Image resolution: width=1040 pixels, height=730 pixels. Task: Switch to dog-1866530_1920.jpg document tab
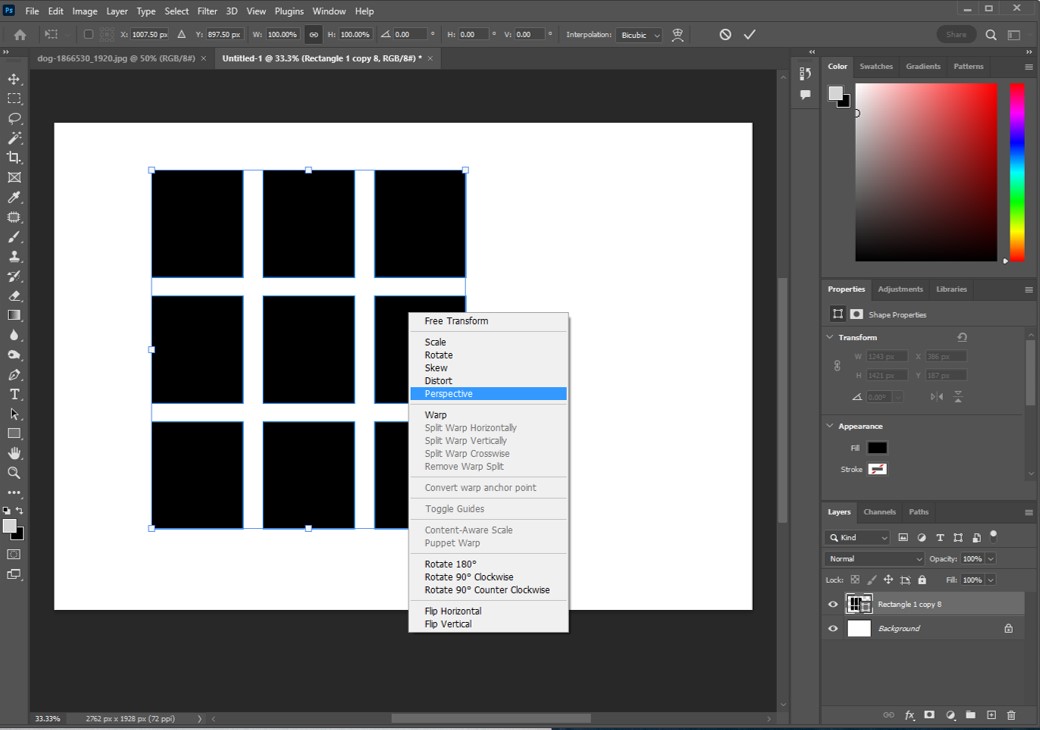[x=116, y=58]
